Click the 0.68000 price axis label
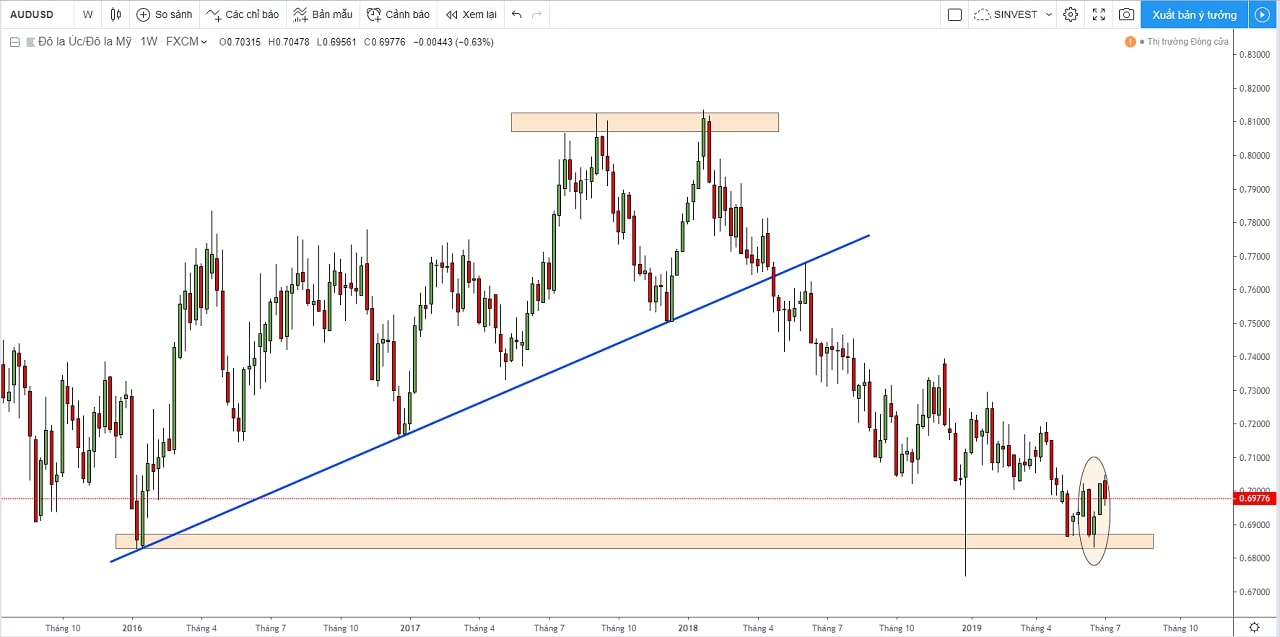1280x637 pixels. click(x=1254, y=558)
